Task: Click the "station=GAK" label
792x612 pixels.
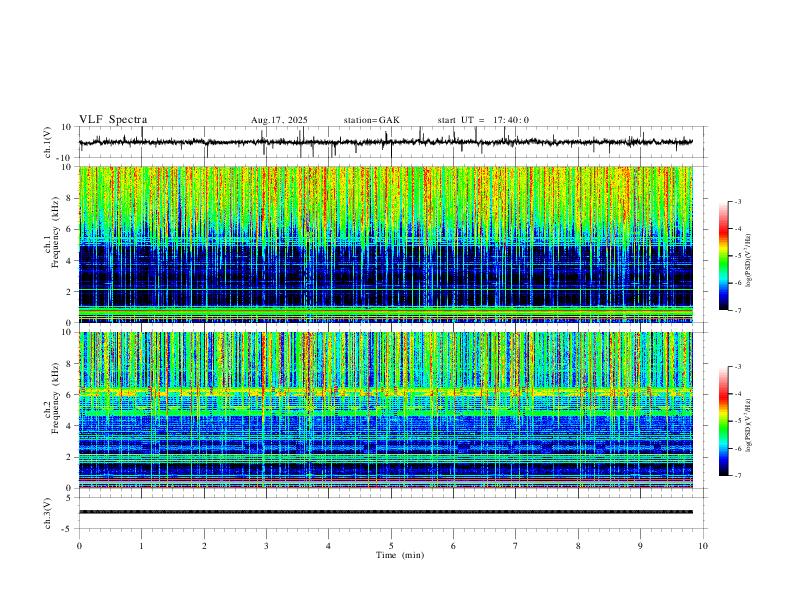Action: [372, 120]
